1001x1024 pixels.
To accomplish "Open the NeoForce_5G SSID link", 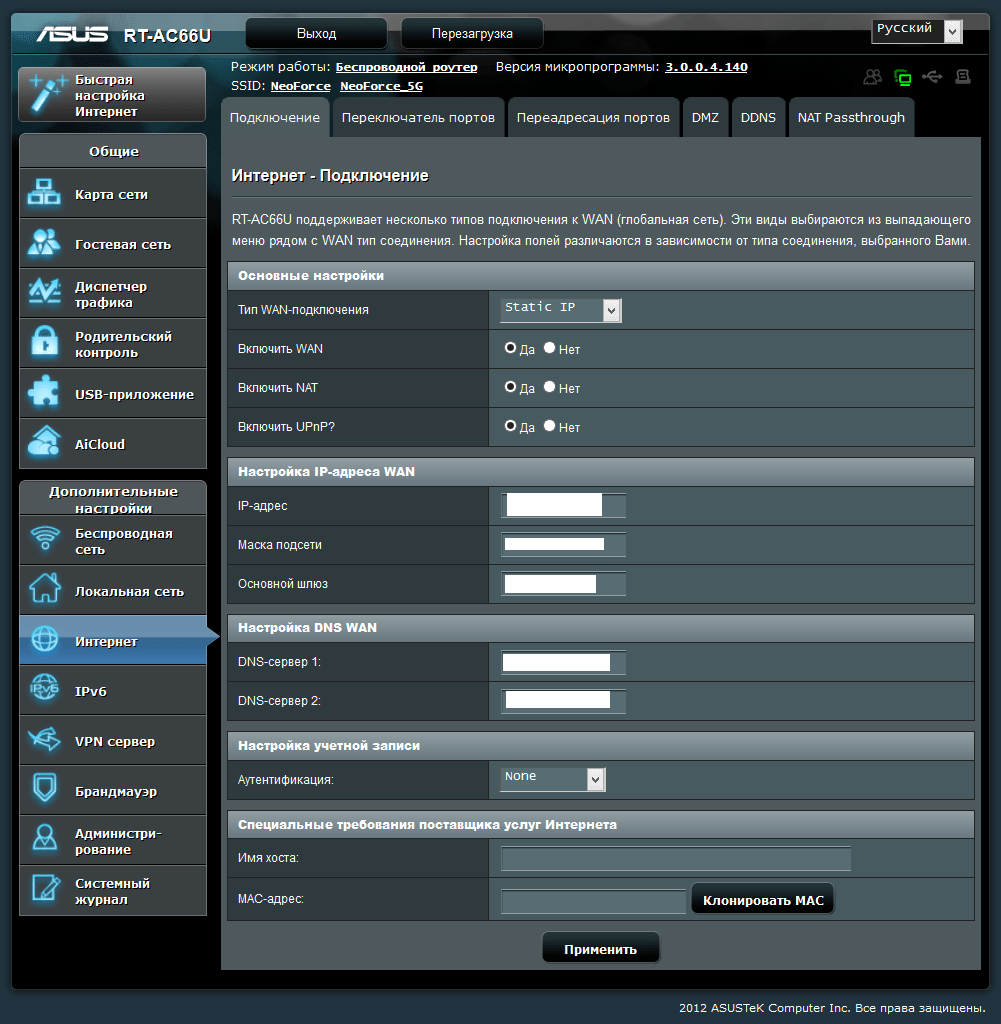I will click(x=381, y=86).
